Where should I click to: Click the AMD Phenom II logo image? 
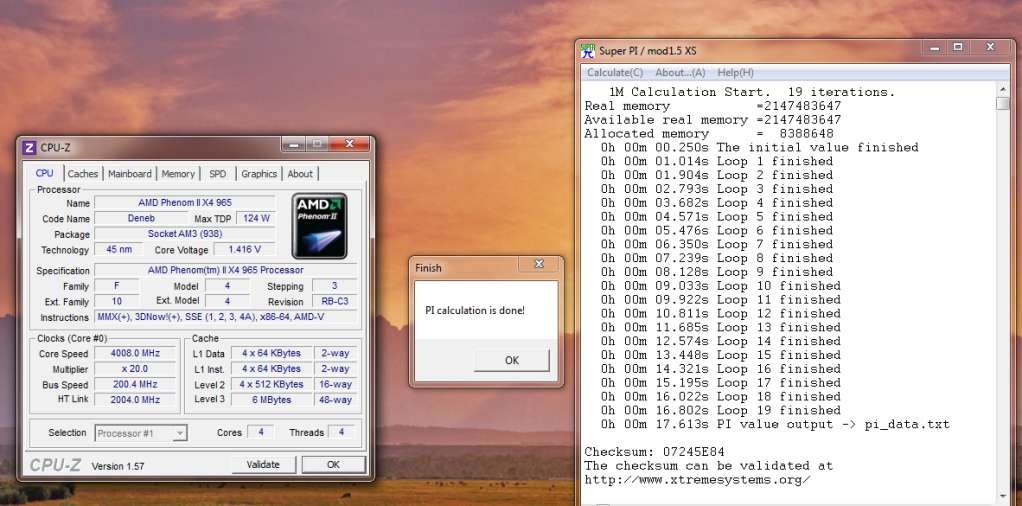point(319,226)
